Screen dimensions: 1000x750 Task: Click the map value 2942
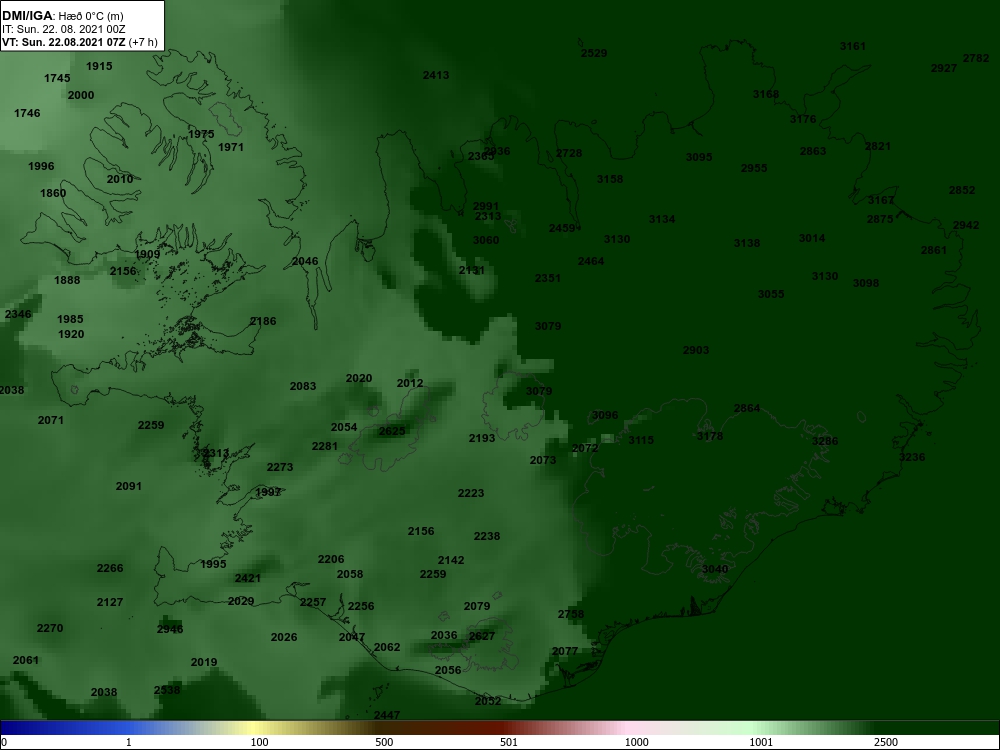point(966,226)
